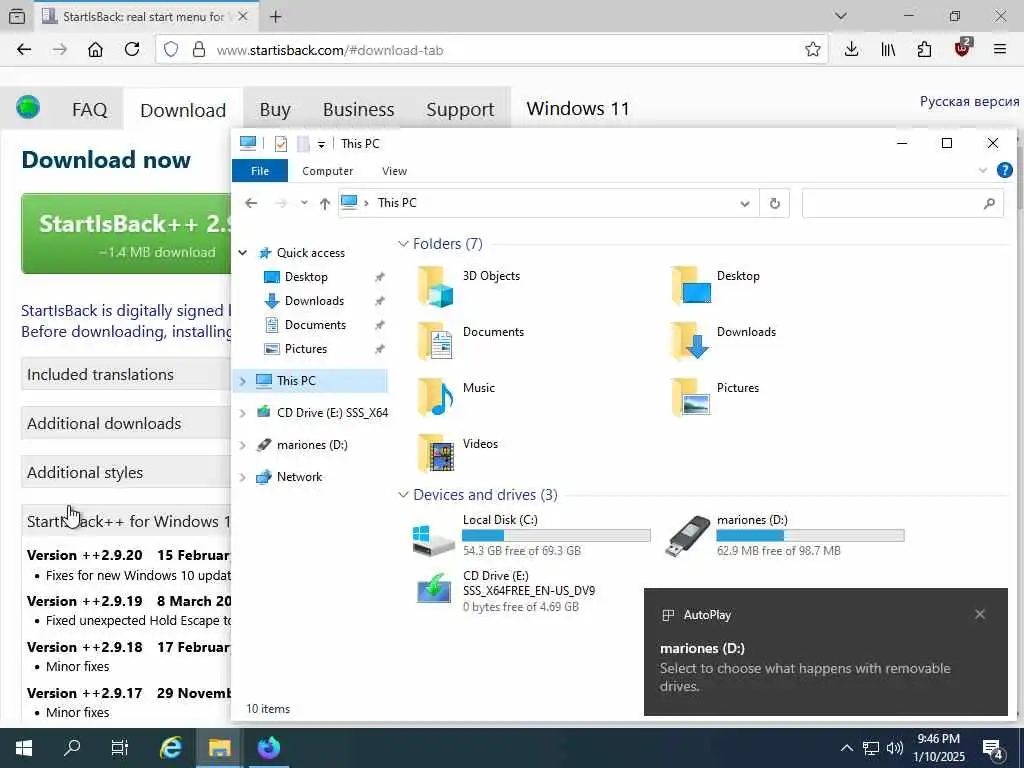This screenshot has height=768, width=1024.
Task: Expand Network tree node
Action: pyautogui.click(x=242, y=477)
